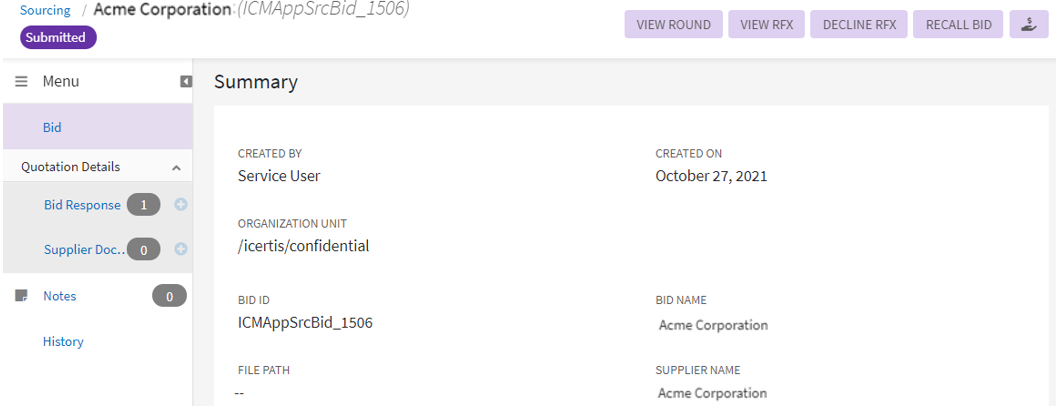Open the History menu item
1060x409 pixels.
coord(63,341)
